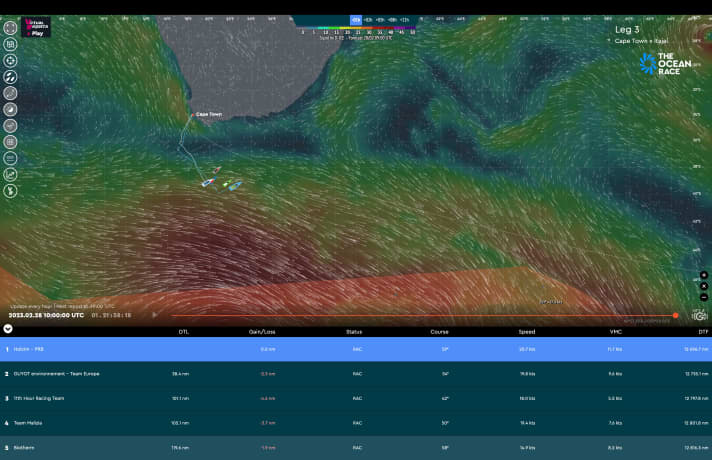Click the UTC date timestamp text
The image size is (712, 460).
[46, 315]
